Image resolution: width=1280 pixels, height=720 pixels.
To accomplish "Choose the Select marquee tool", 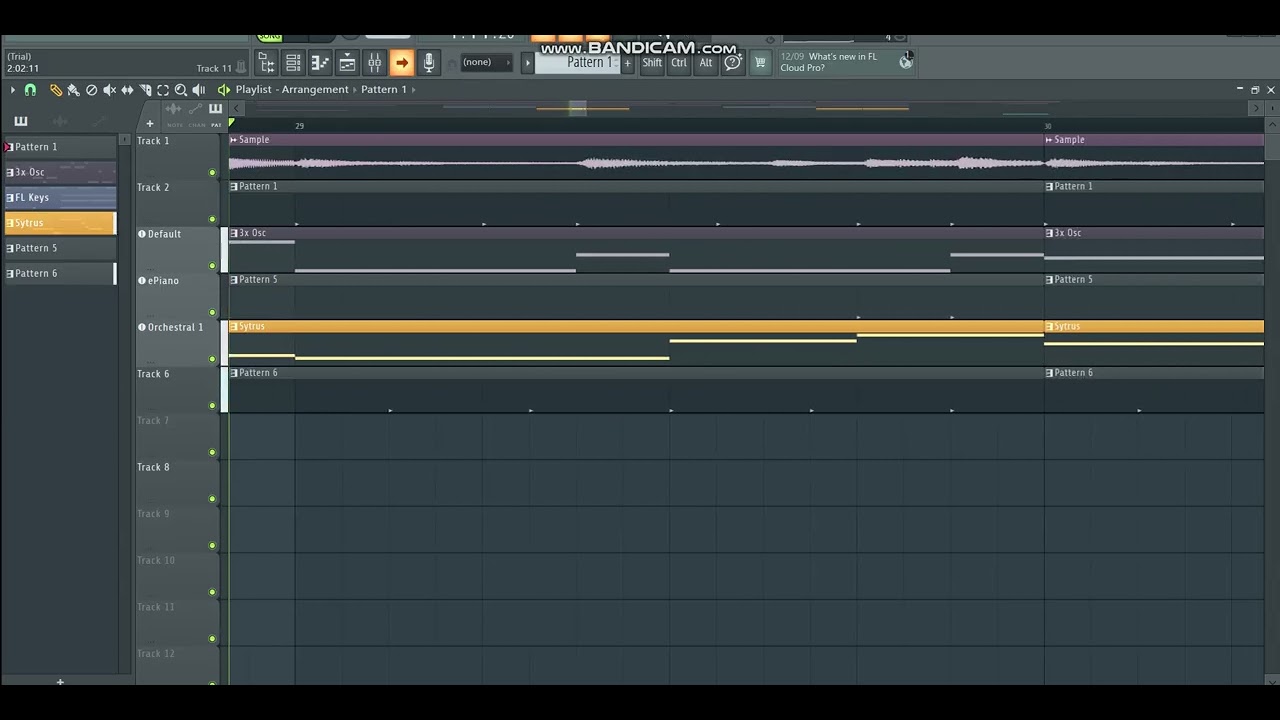I will click(x=163, y=90).
